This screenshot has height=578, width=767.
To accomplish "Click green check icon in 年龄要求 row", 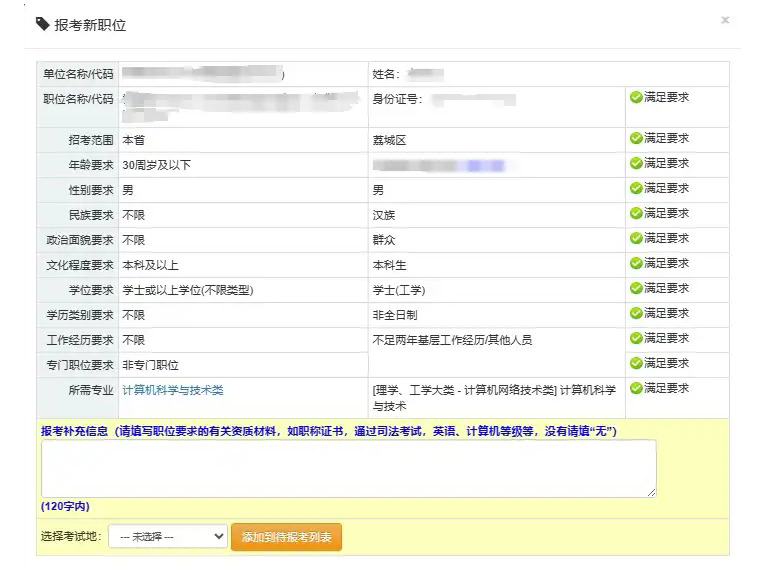I will (635, 164).
